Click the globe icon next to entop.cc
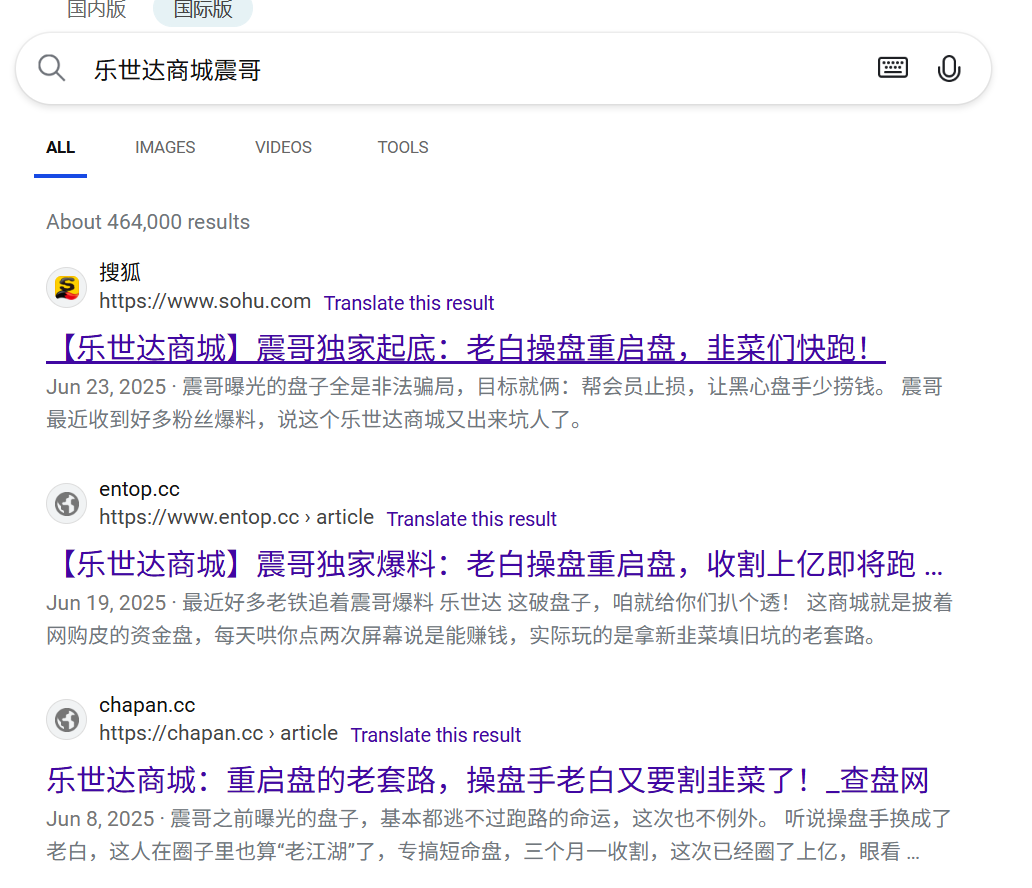Viewport: 1032px width, 888px height. coord(66,504)
